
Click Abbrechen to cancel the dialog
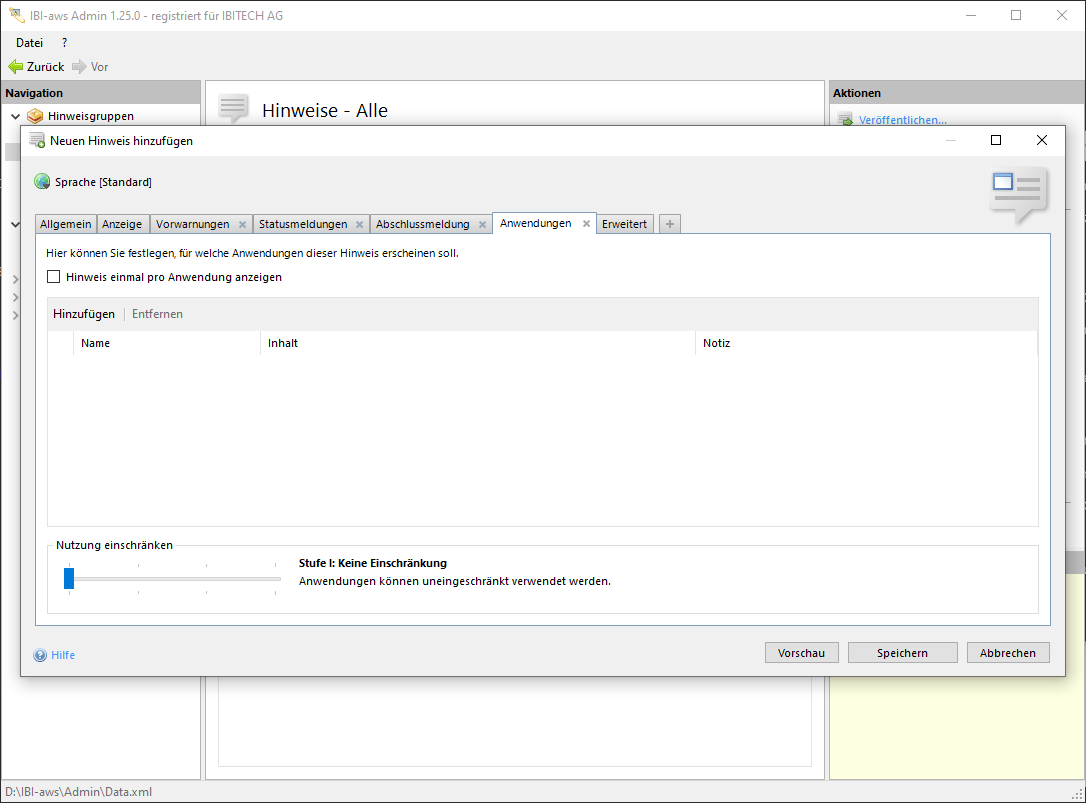click(1007, 653)
